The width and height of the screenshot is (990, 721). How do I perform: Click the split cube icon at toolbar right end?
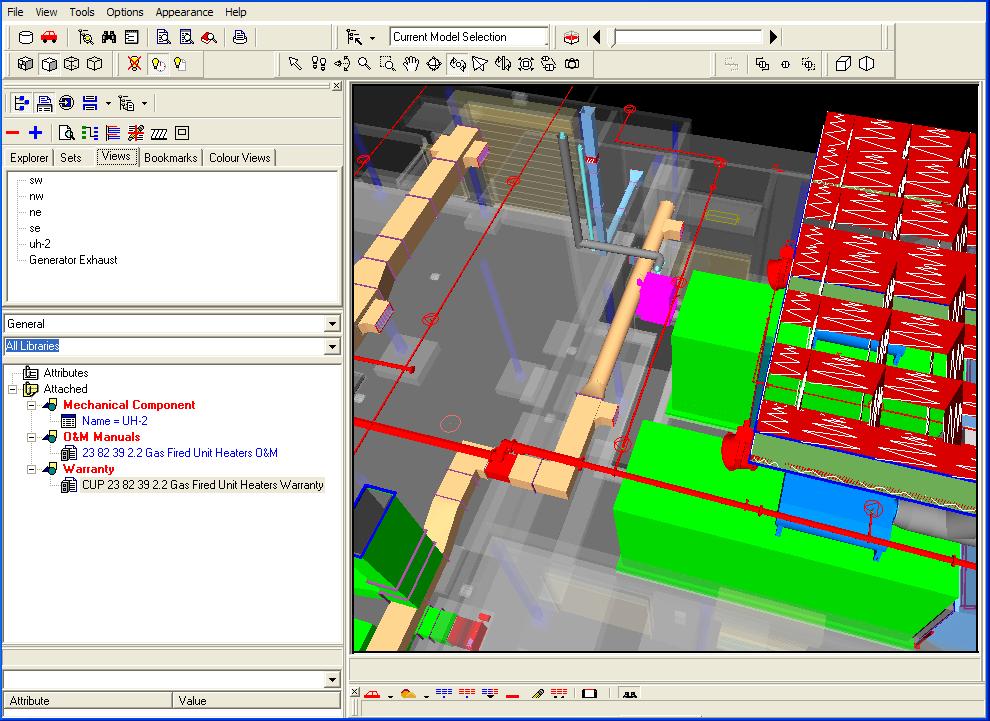click(x=867, y=64)
